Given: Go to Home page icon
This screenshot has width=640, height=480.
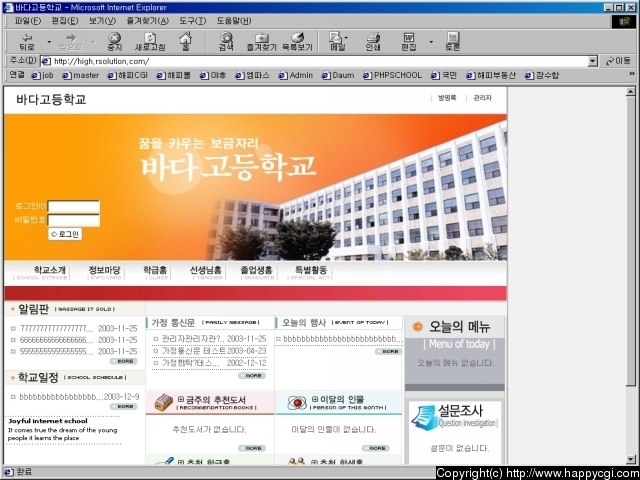Looking at the screenshot, I should (x=185, y=42).
